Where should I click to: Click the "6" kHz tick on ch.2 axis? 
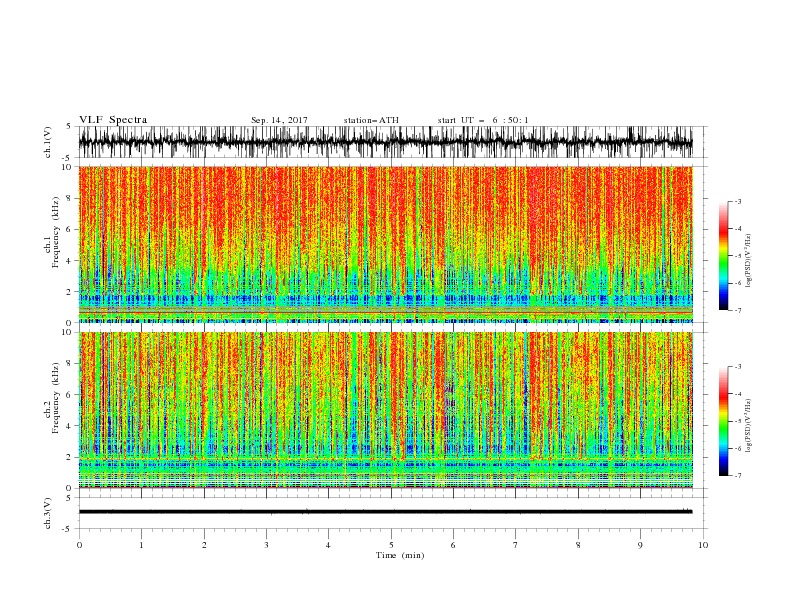(x=69, y=395)
